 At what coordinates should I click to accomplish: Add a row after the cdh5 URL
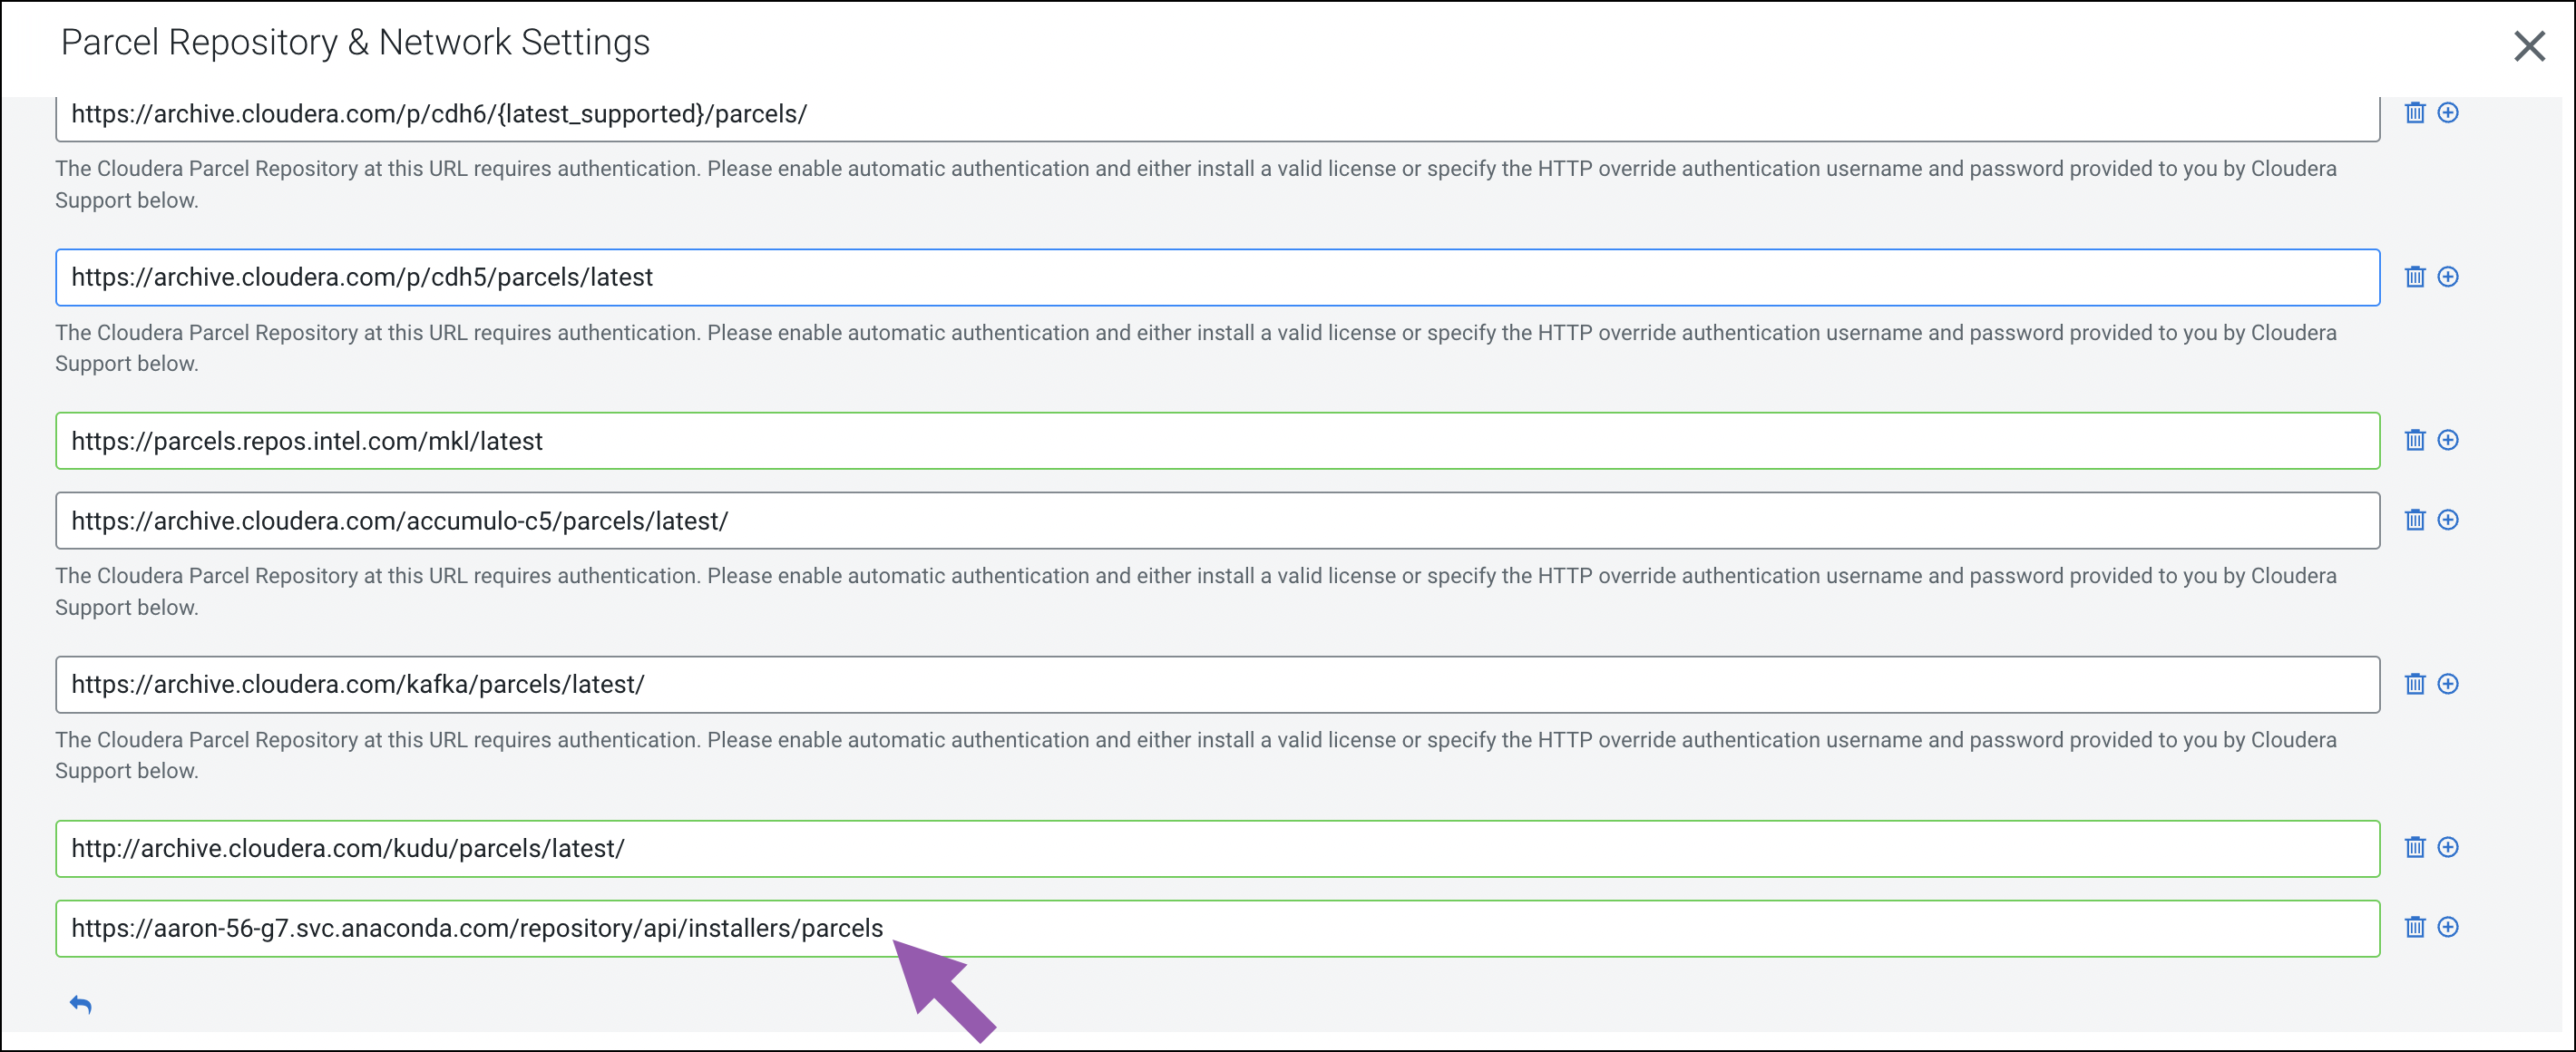pyautogui.click(x=2447, y=277)
